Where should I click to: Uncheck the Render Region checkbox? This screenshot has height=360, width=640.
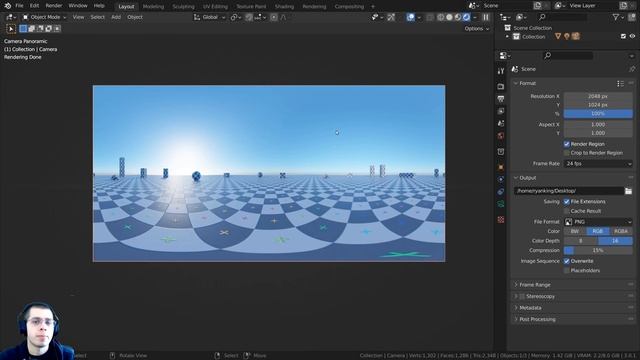(x=567, y=144)
